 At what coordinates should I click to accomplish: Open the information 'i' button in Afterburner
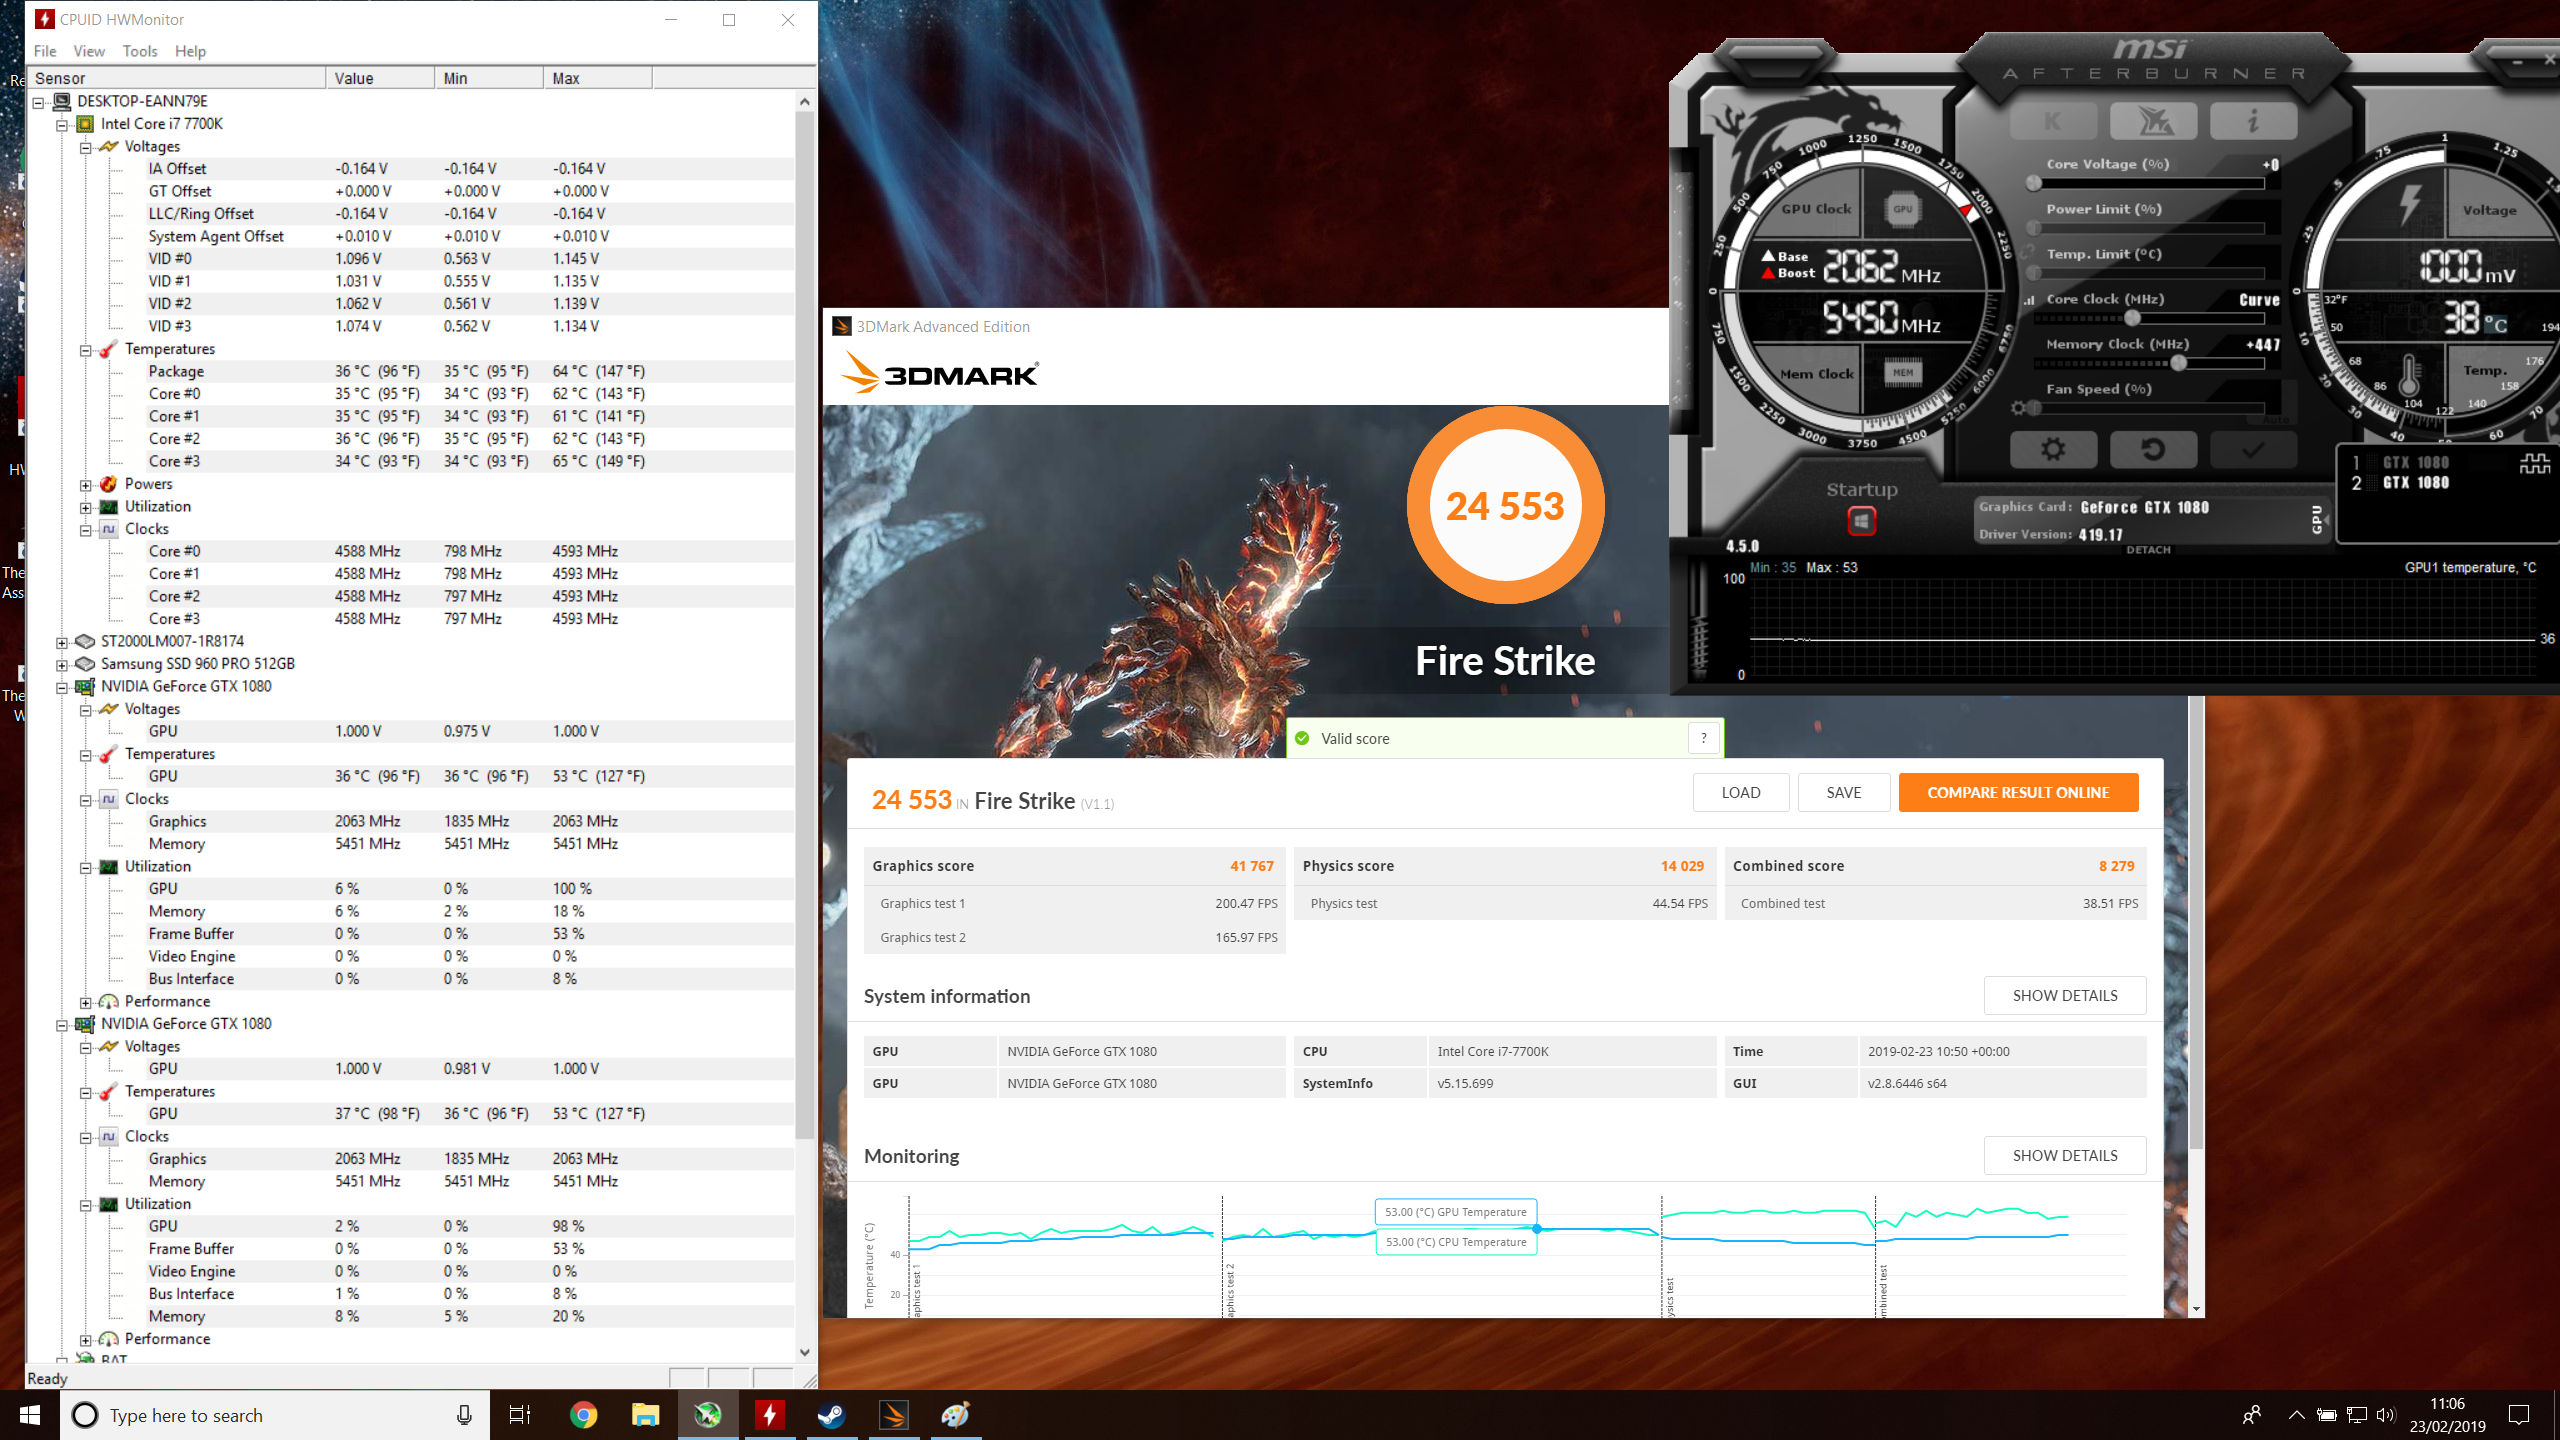point(2253,122)
